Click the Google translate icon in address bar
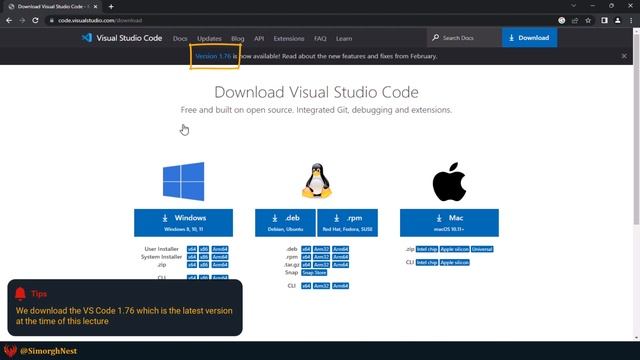The width and height of the screenshot is (640, 360). tap(562, 20)
